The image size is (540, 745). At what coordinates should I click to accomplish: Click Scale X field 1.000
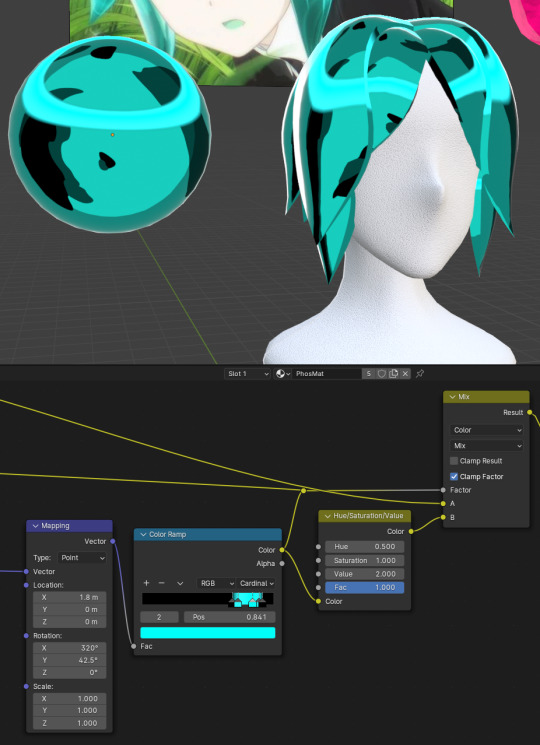tap(69, 699)
